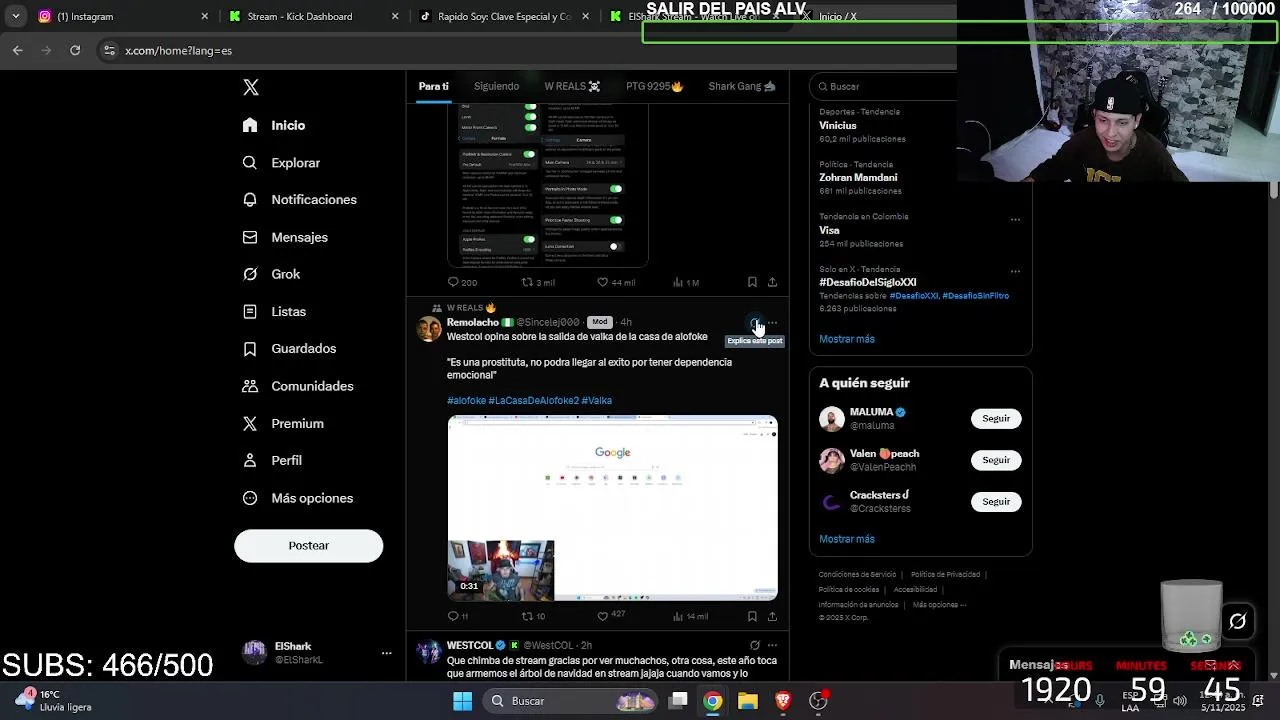The height and width of the screenshot is (720, 1280).
Task: Click the X logo in the sidebar
Action: tap(251, 87)
